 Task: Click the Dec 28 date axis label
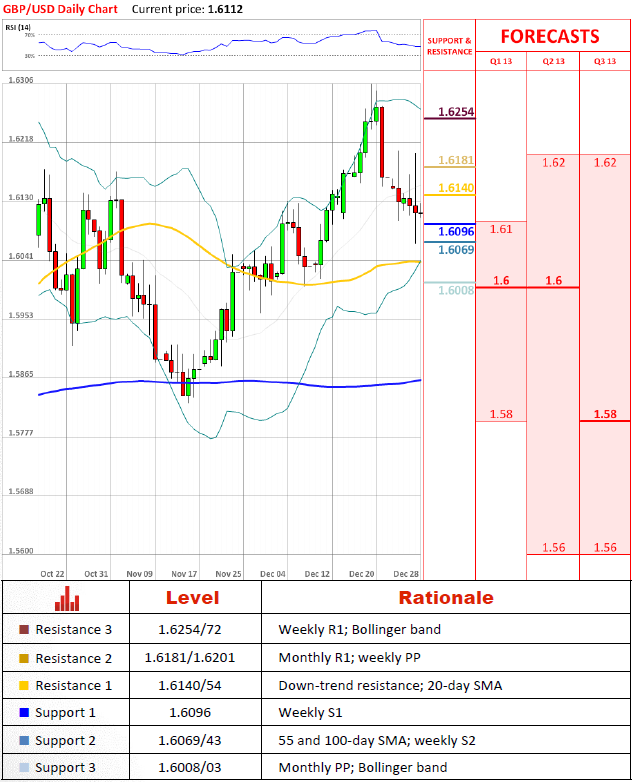click(406, 574)
